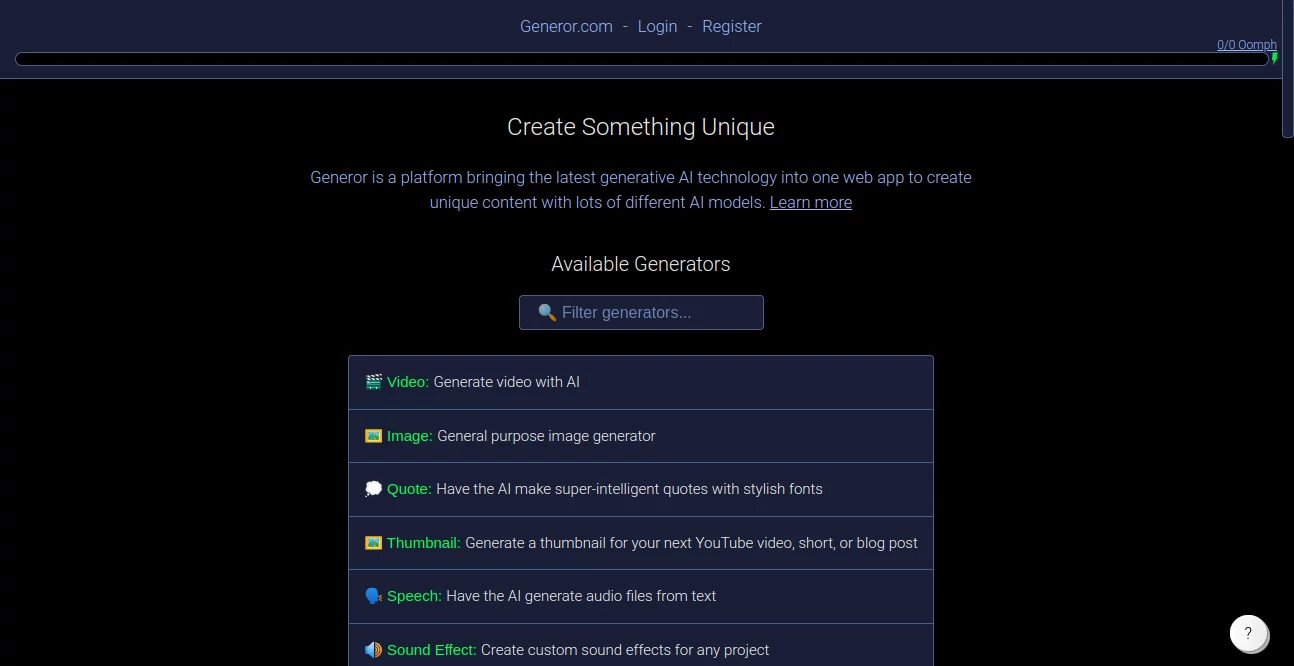This screenshot has width=1294, height=666.
Task: Select the Sound Effect speaker icon
Action: tap(373, 649)
